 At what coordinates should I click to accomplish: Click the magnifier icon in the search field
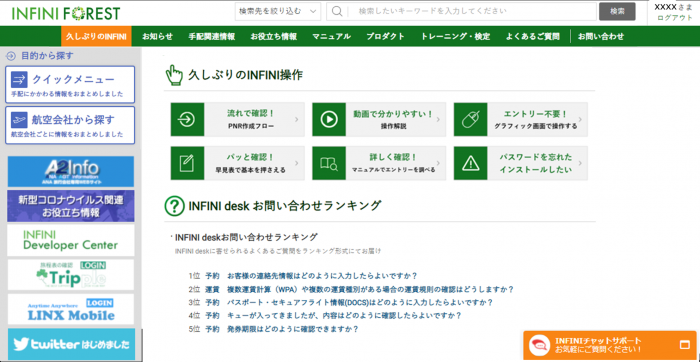point(338,11)
